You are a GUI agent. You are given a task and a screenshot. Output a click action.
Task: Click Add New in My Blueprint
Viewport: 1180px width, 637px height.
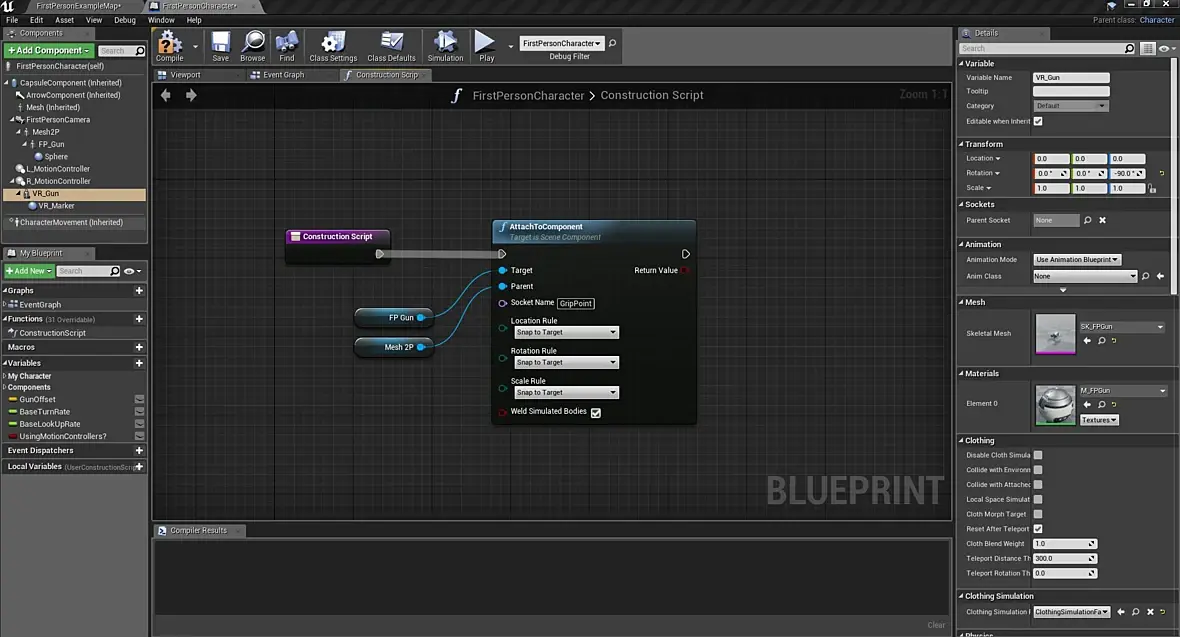[29, 271]
